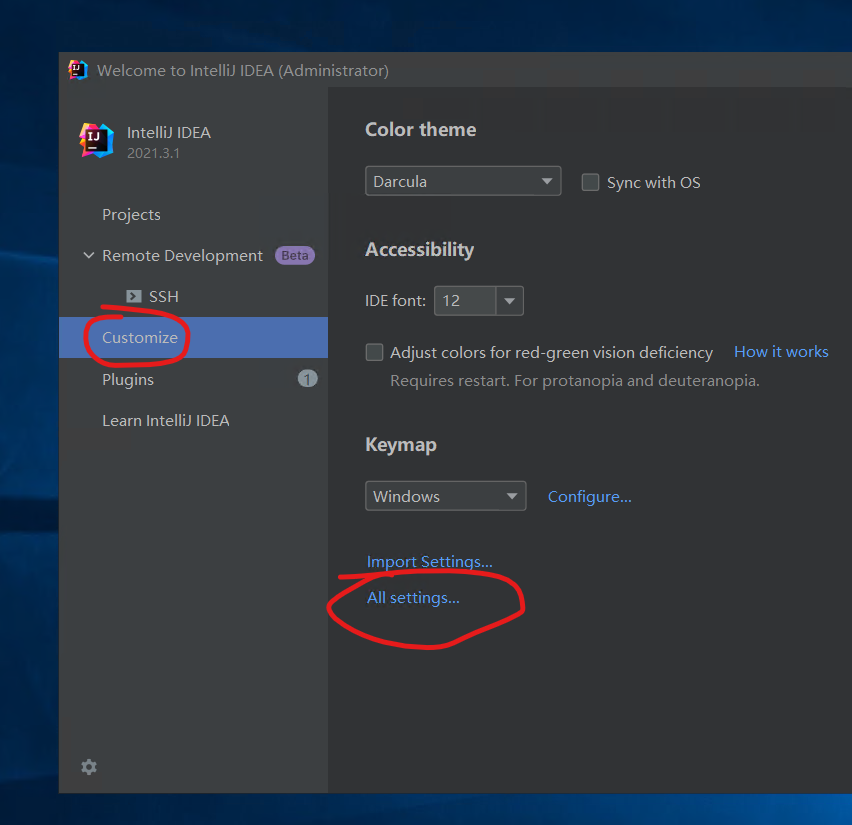Open the IDE font size dropdown arrow
852x825 pixels.
[x=510, y=301]
